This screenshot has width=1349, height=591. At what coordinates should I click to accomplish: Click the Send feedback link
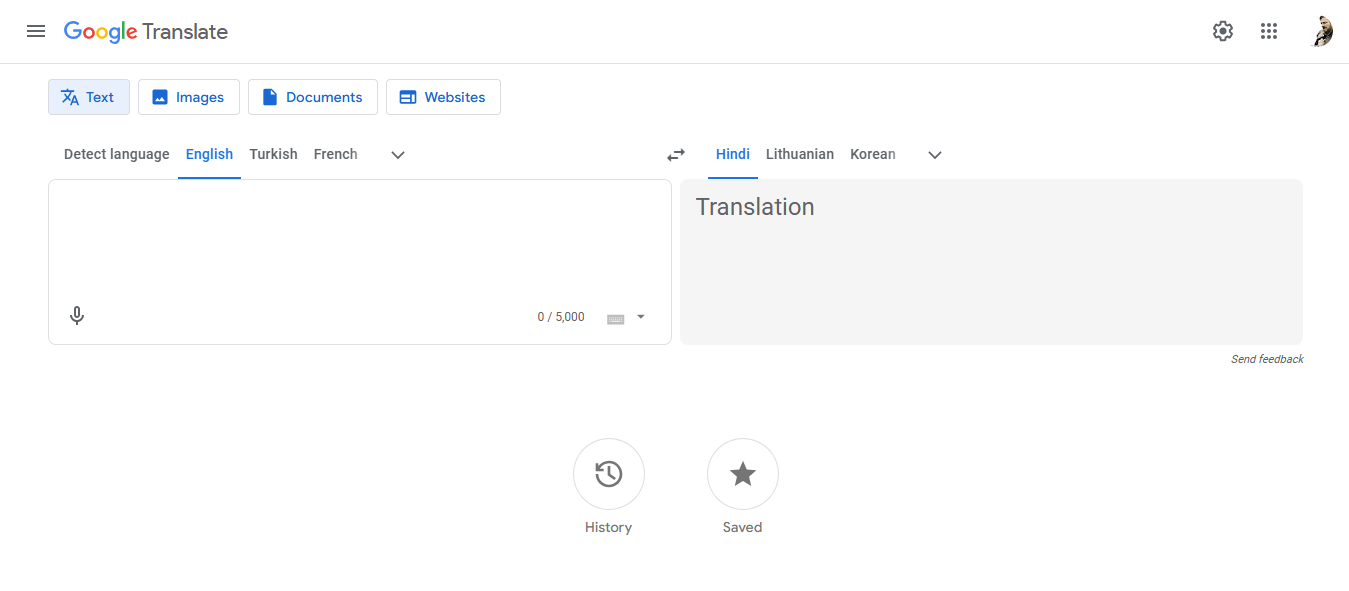coord(1267,359)
